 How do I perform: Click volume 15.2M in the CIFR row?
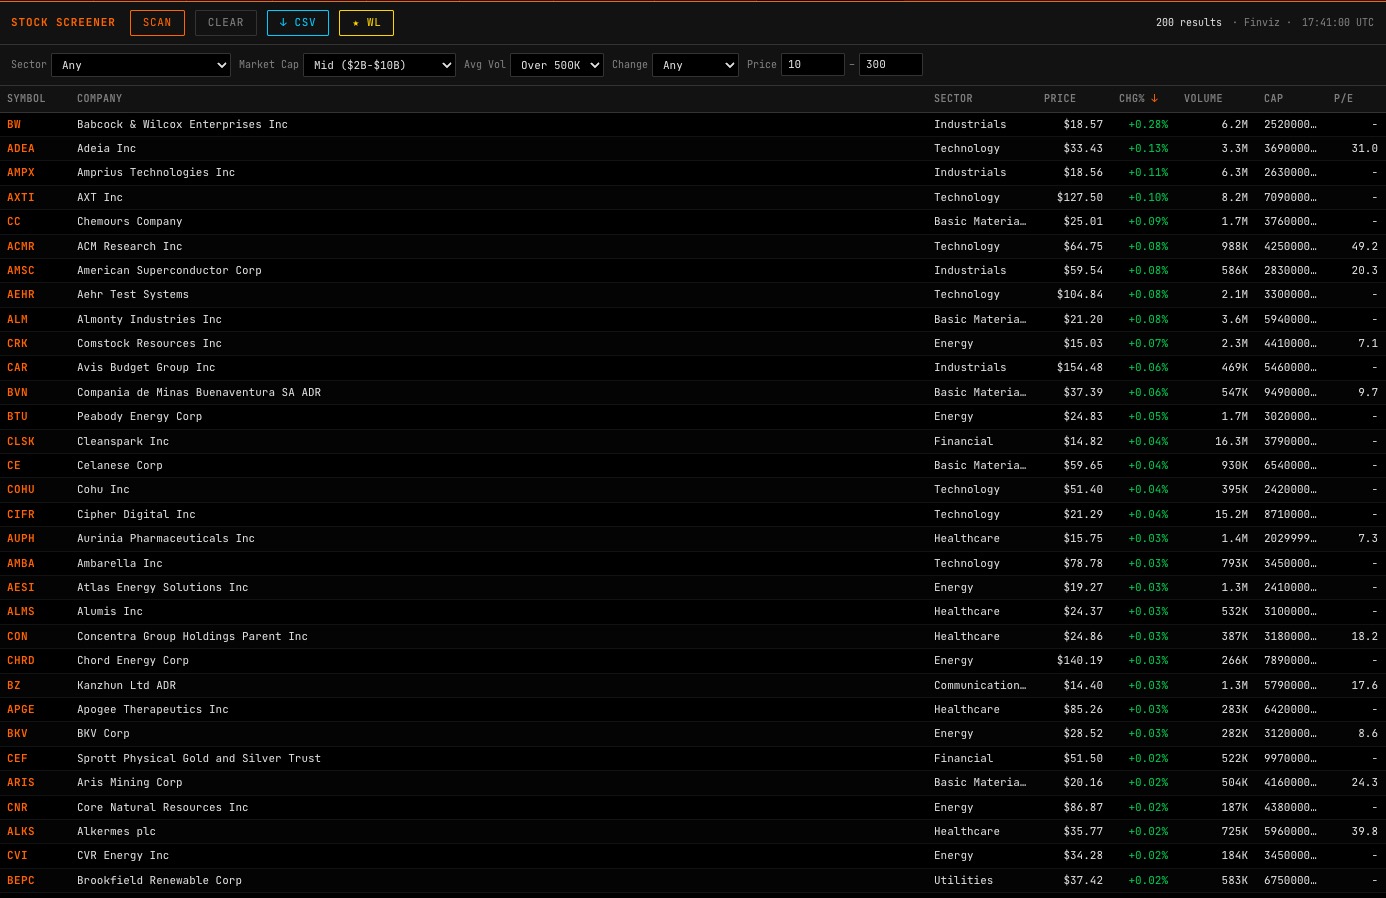coord(1231,515)
